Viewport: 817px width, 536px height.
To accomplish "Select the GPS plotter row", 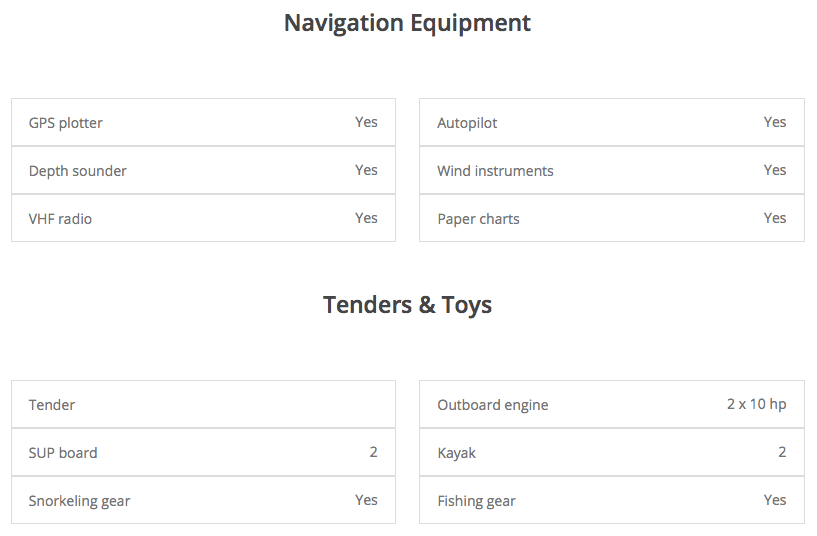I will (x=203, y=123).
